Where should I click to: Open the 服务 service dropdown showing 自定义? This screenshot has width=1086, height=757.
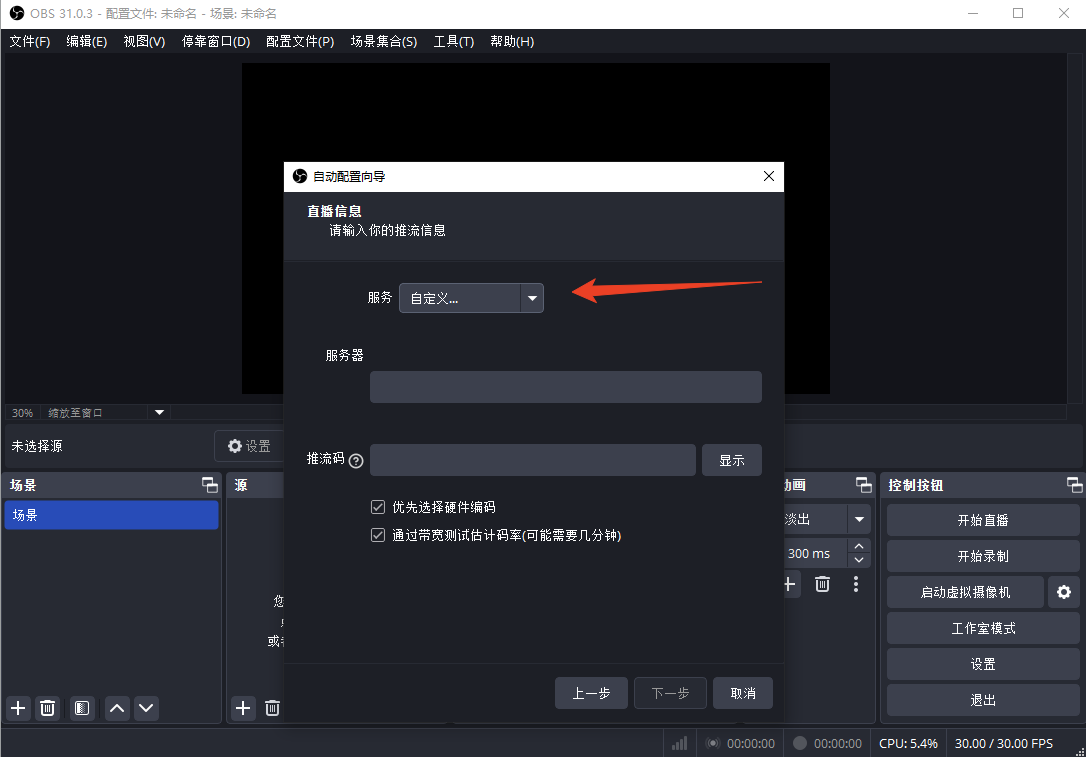pos(471,298)
